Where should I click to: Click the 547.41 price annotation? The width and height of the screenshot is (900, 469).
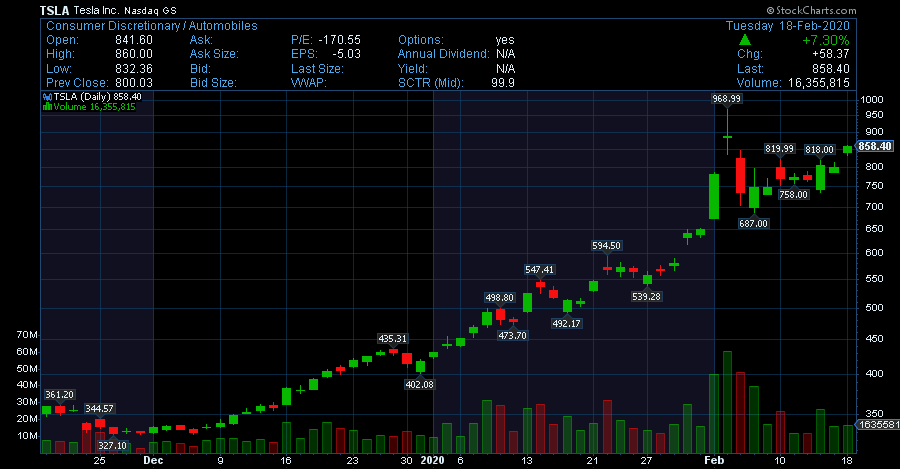tap(540, 270)
